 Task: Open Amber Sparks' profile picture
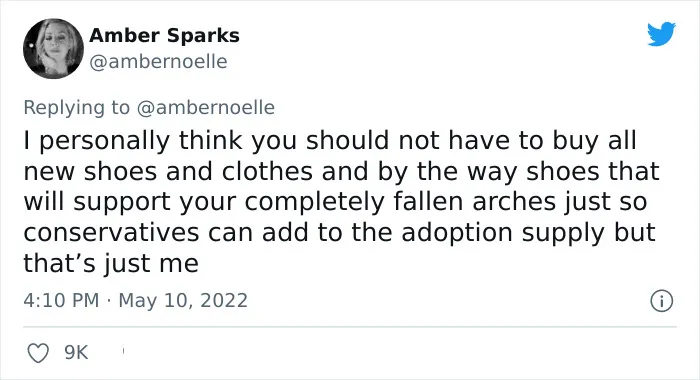pyautogui.click(x=53, y=49)
